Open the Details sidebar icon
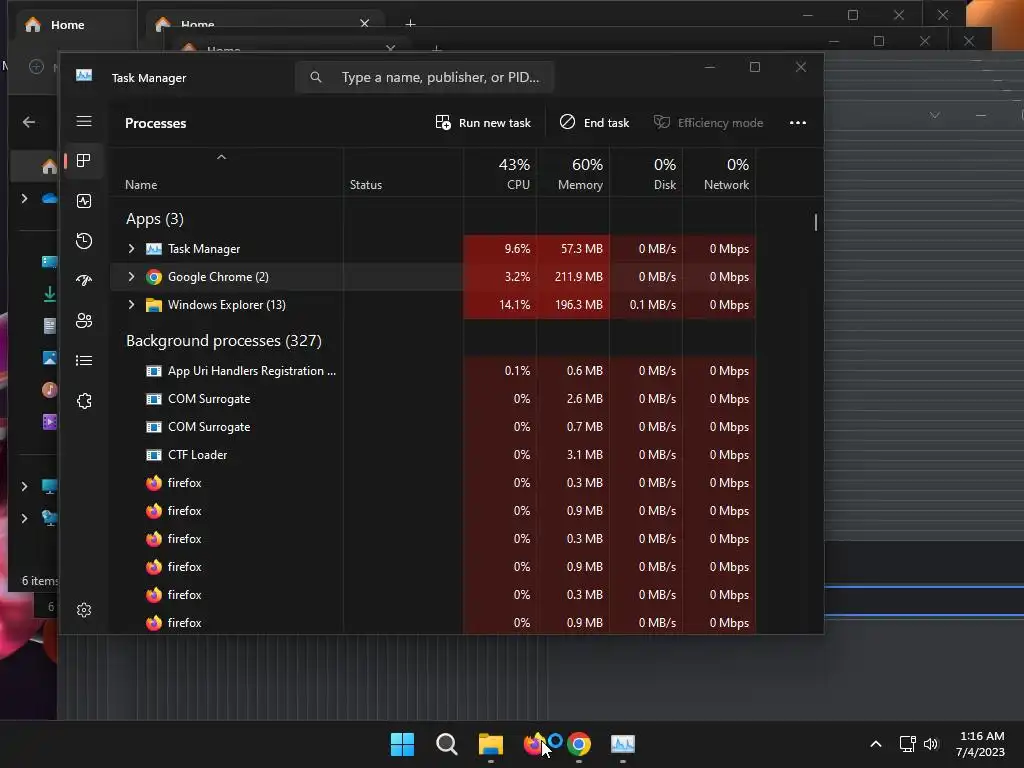This screenshot has width=1024, height=768. pos(84,360)
